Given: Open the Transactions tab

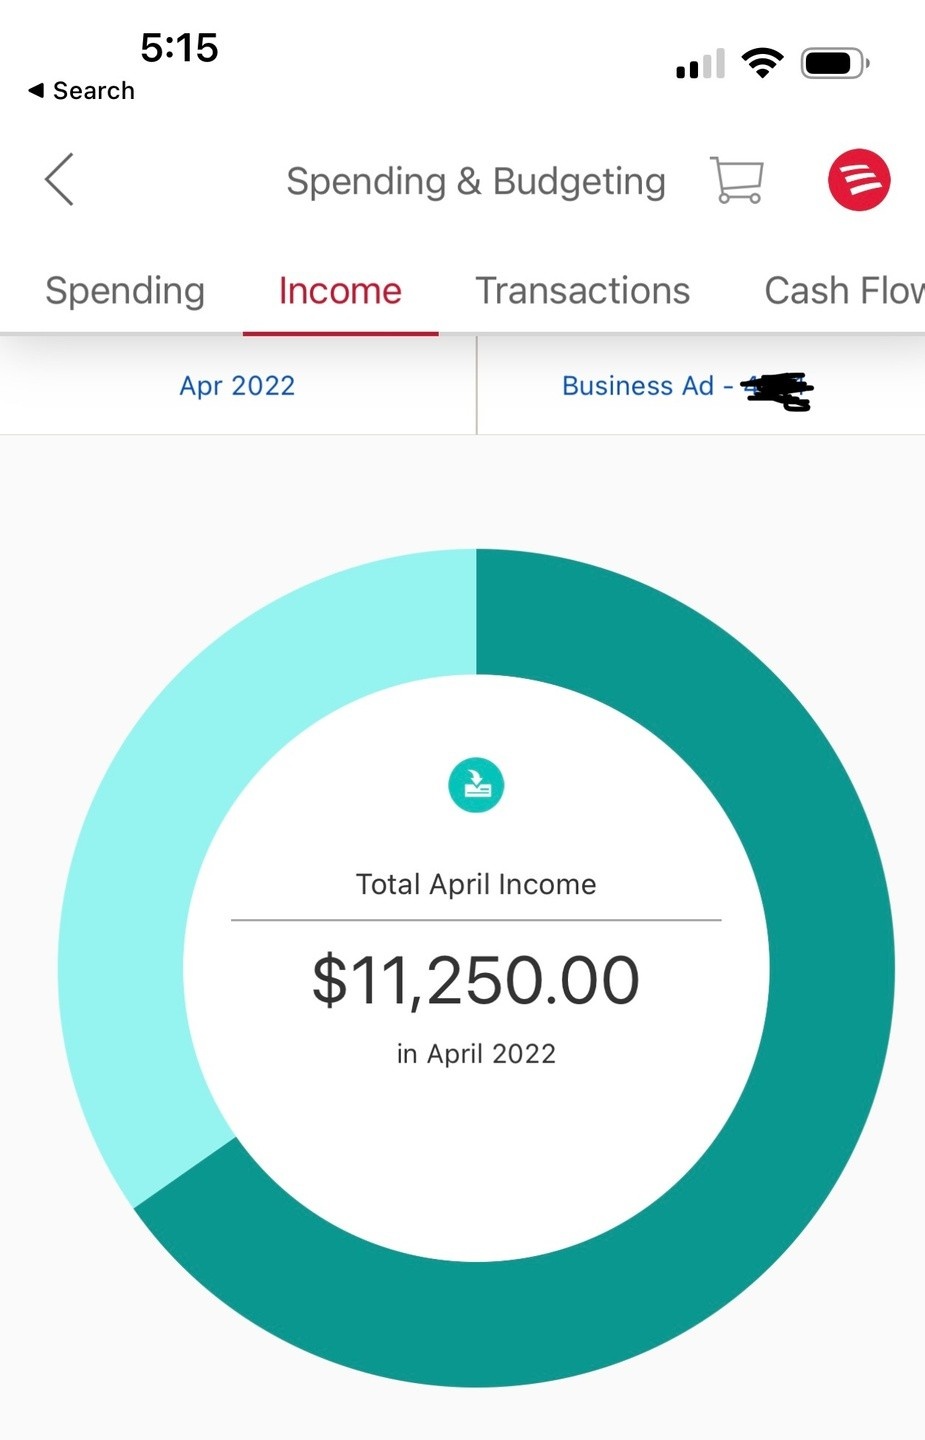Looking at the screenshot, I should pyautogui.click(x=582, y=291).
